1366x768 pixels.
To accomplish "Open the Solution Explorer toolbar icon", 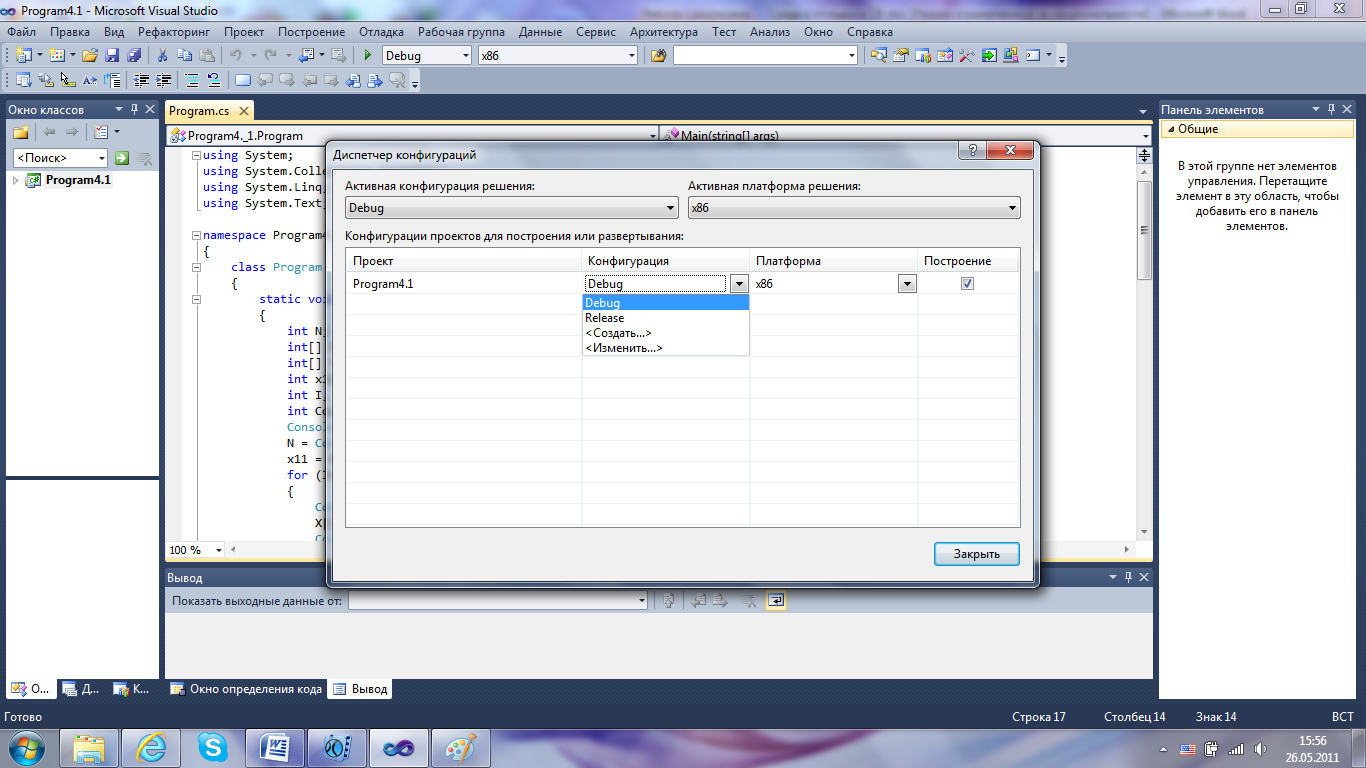I will [878, 55].
